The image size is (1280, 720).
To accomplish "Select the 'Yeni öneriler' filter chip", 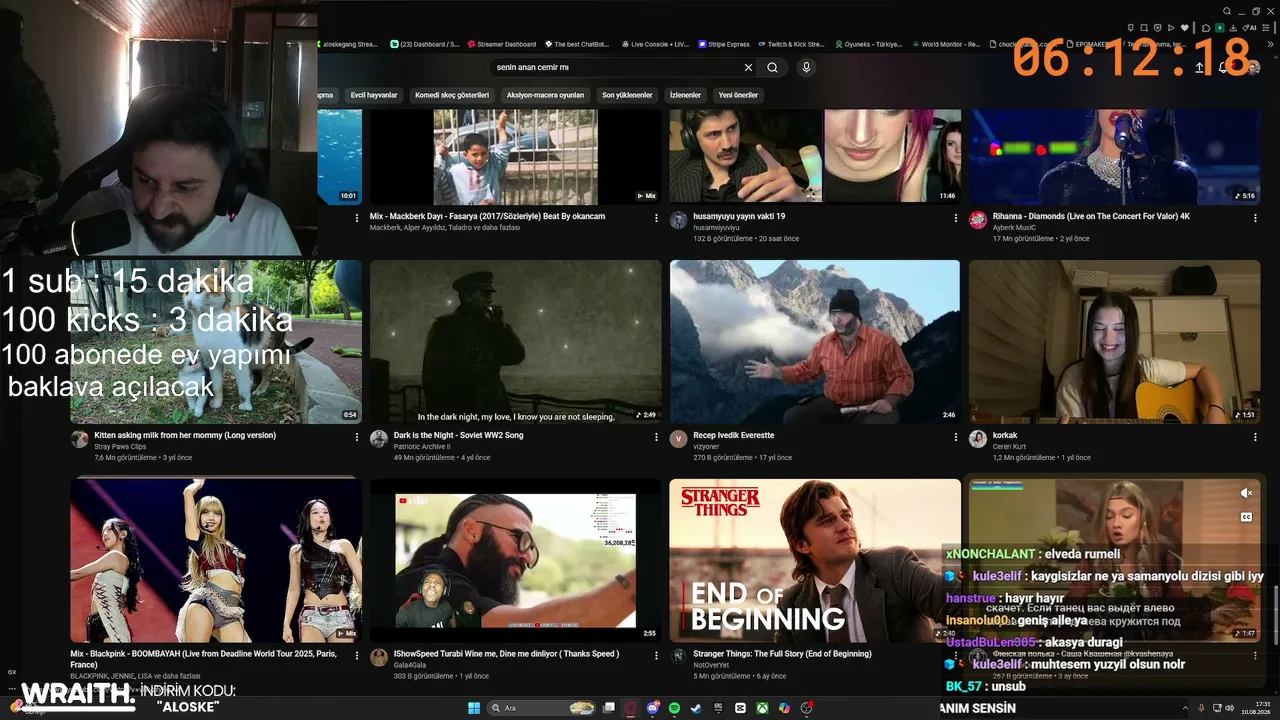I will tap(738, 95).
